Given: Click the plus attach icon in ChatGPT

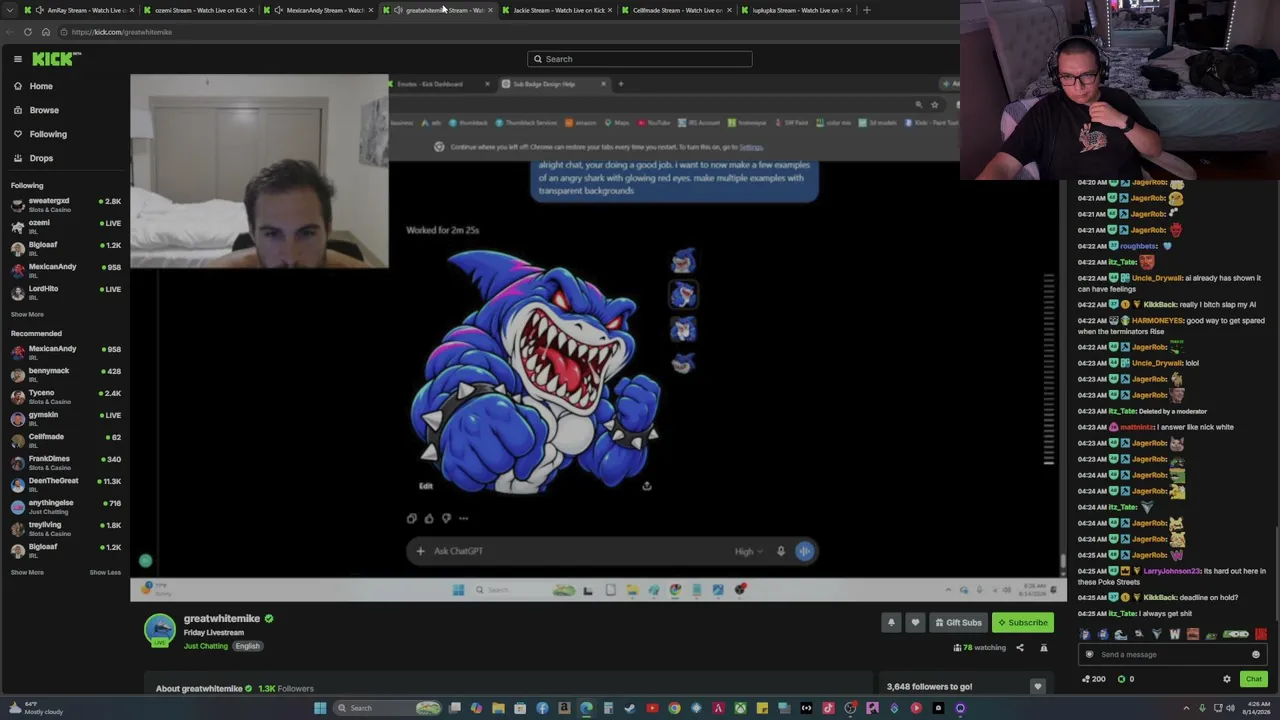Looking at the screenshot, I should (x=421, y=551).
